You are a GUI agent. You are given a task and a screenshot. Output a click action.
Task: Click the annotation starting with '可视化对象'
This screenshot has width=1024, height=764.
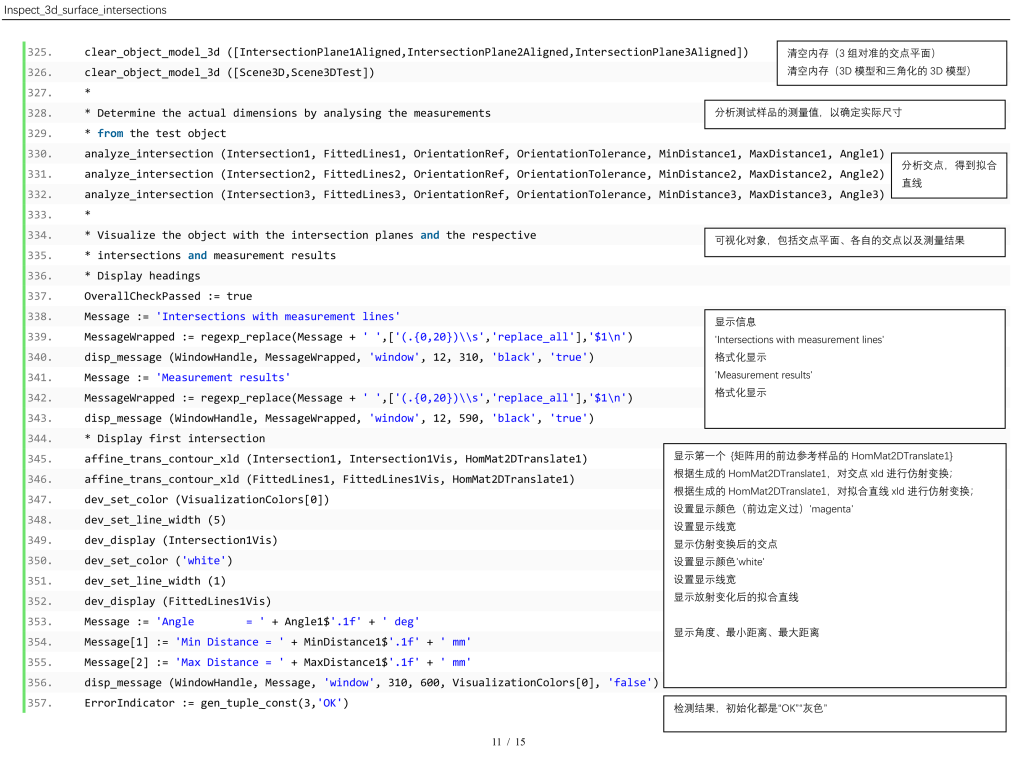(x=854, y=241)
